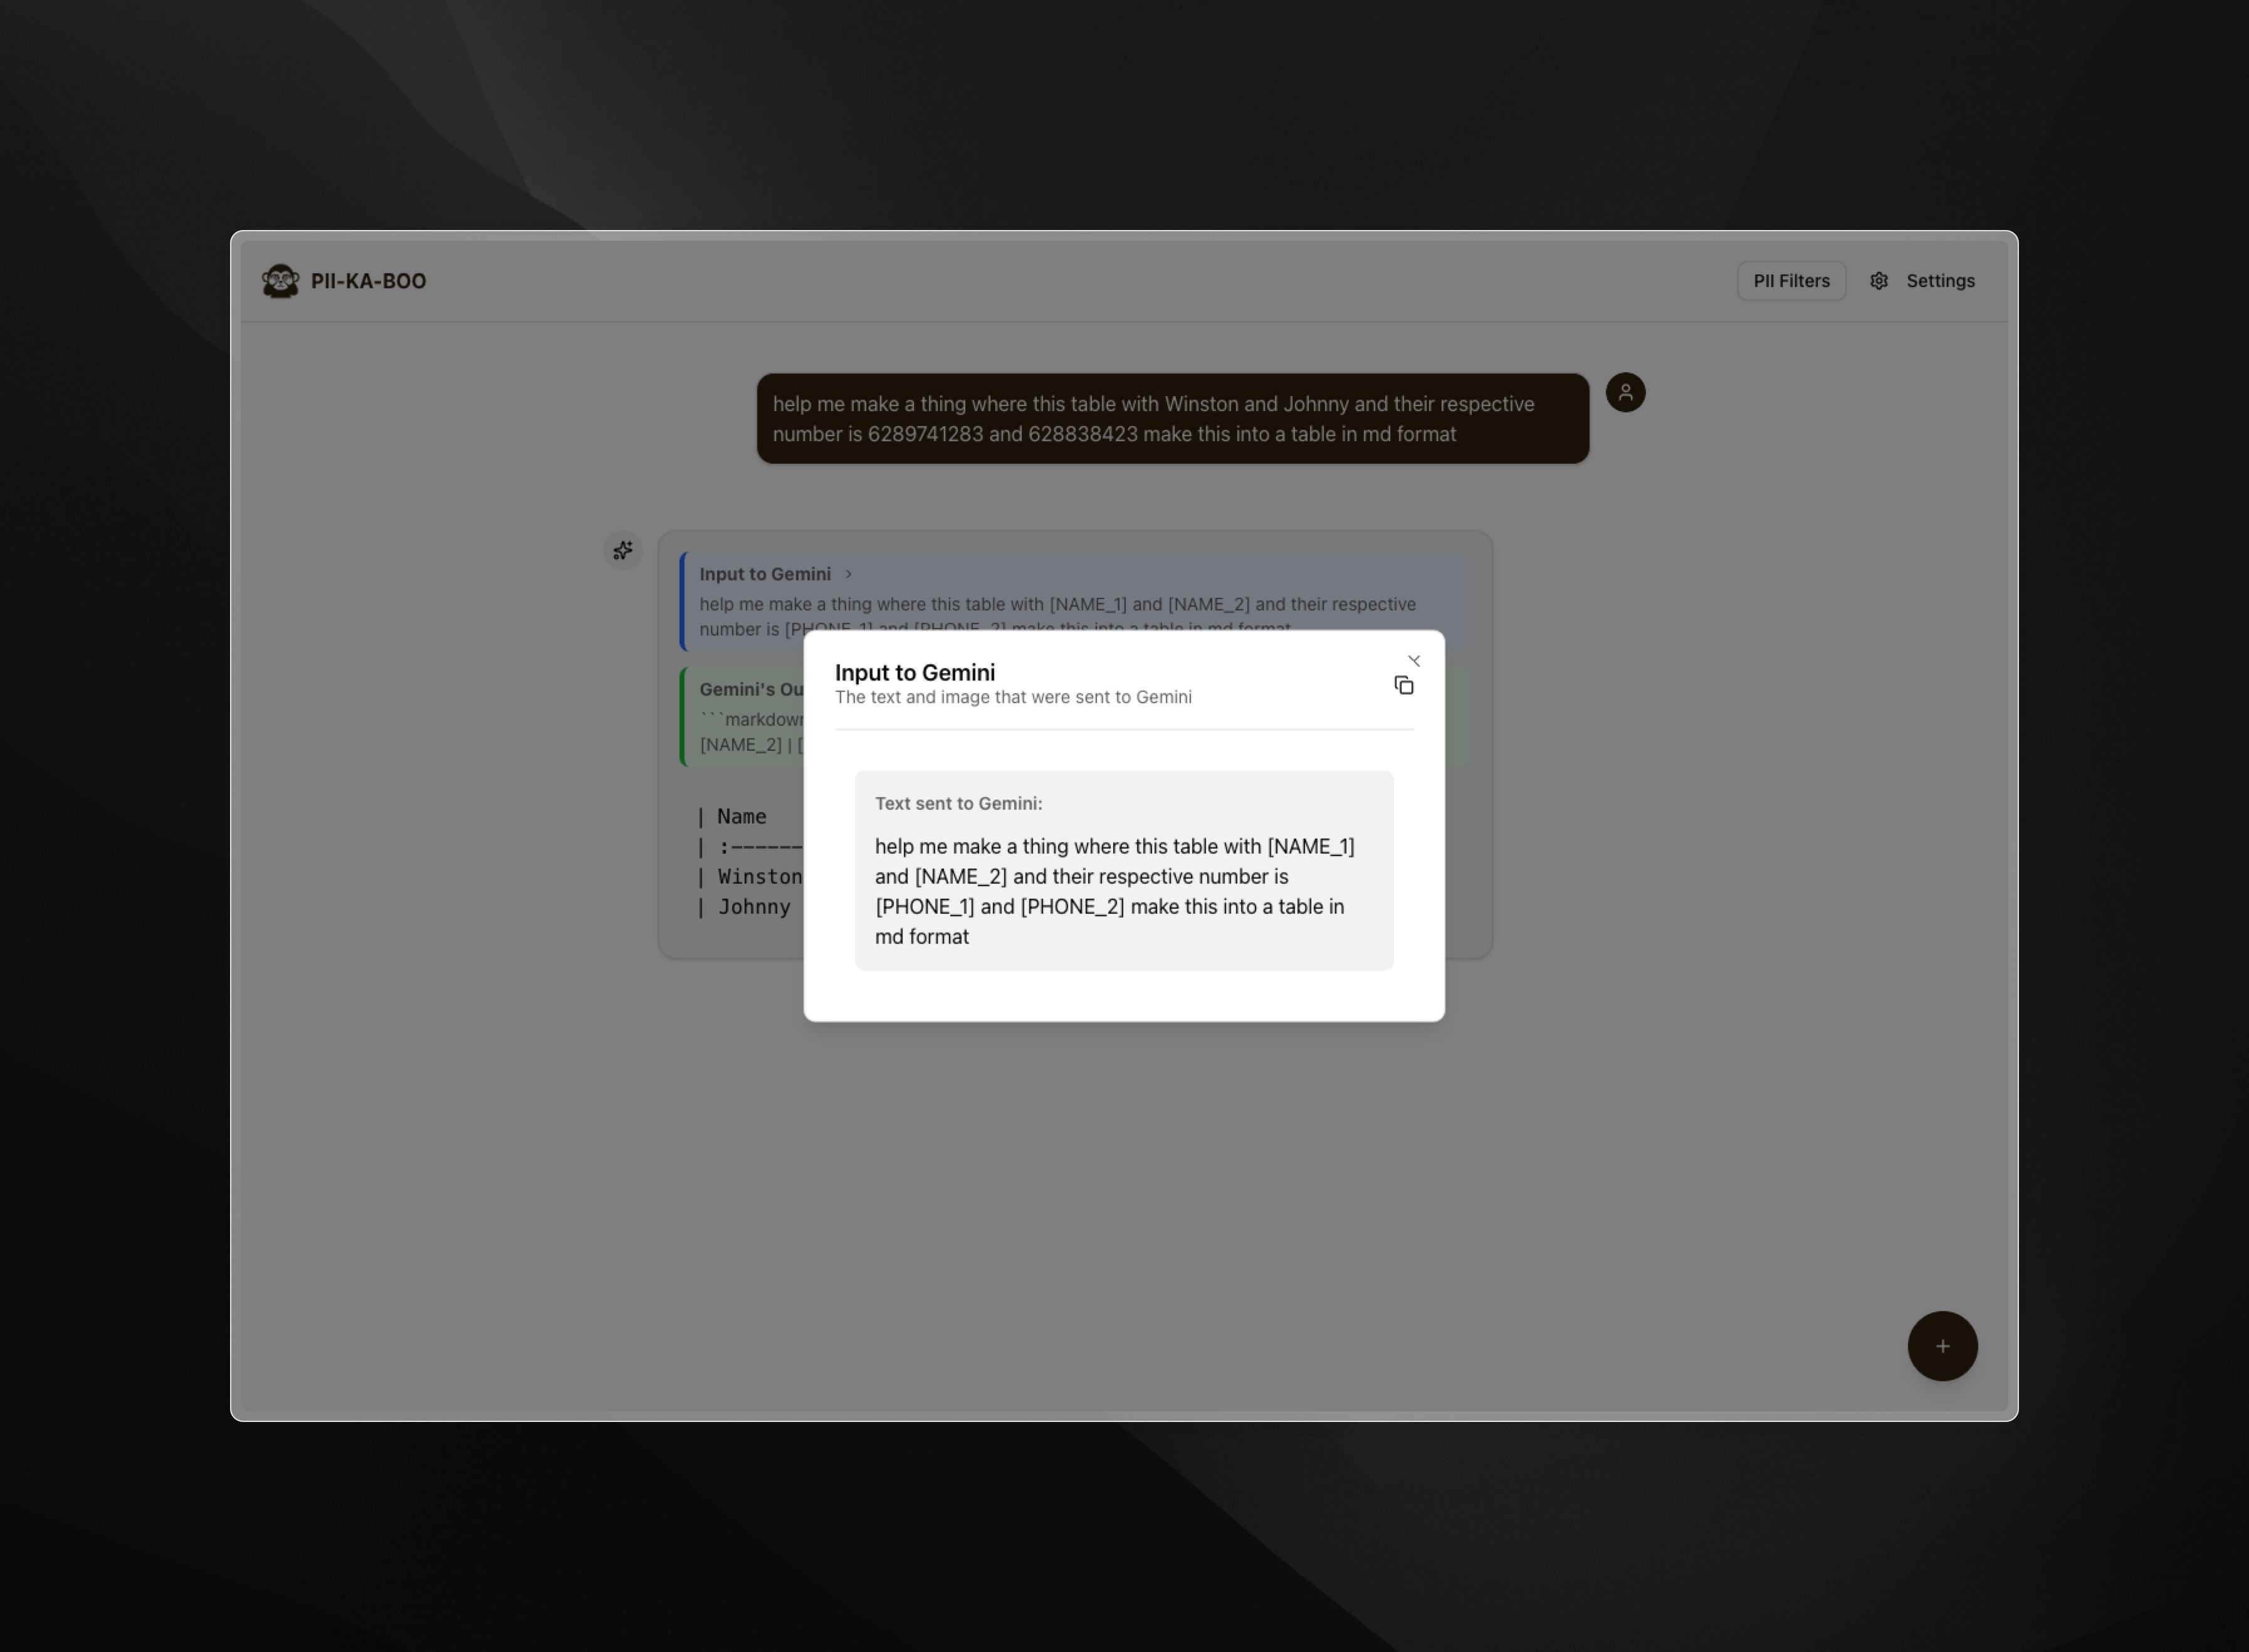Click the redacted preview text under Input to Gemini
This screenshot has height=1652, width=2249.
point(1056,605)
